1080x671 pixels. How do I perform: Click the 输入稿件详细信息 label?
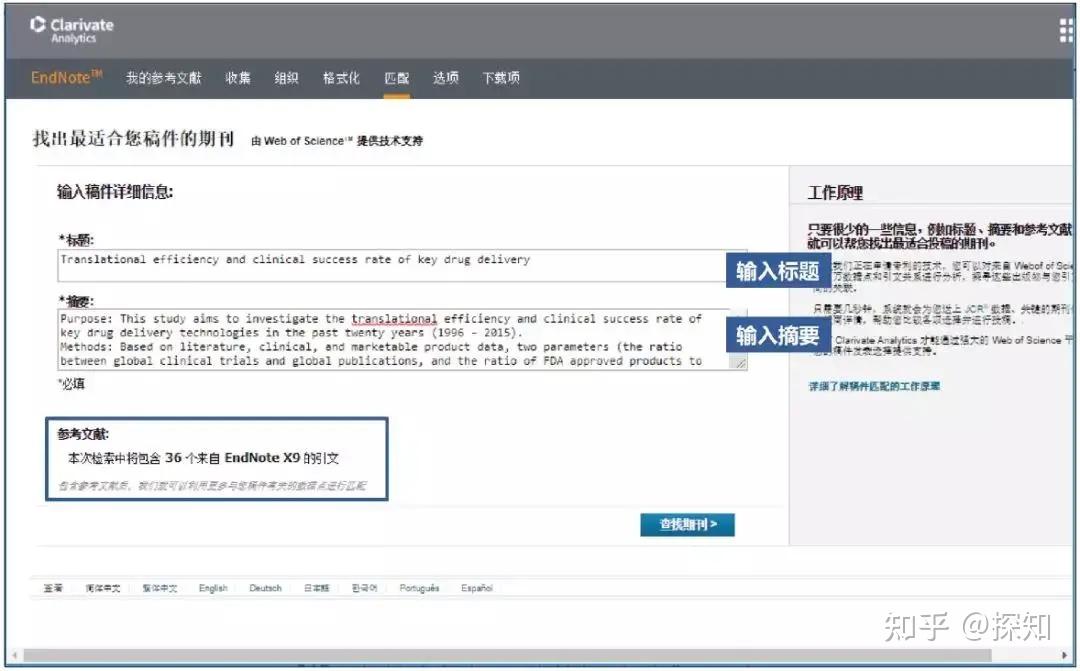tap(115, 192)
